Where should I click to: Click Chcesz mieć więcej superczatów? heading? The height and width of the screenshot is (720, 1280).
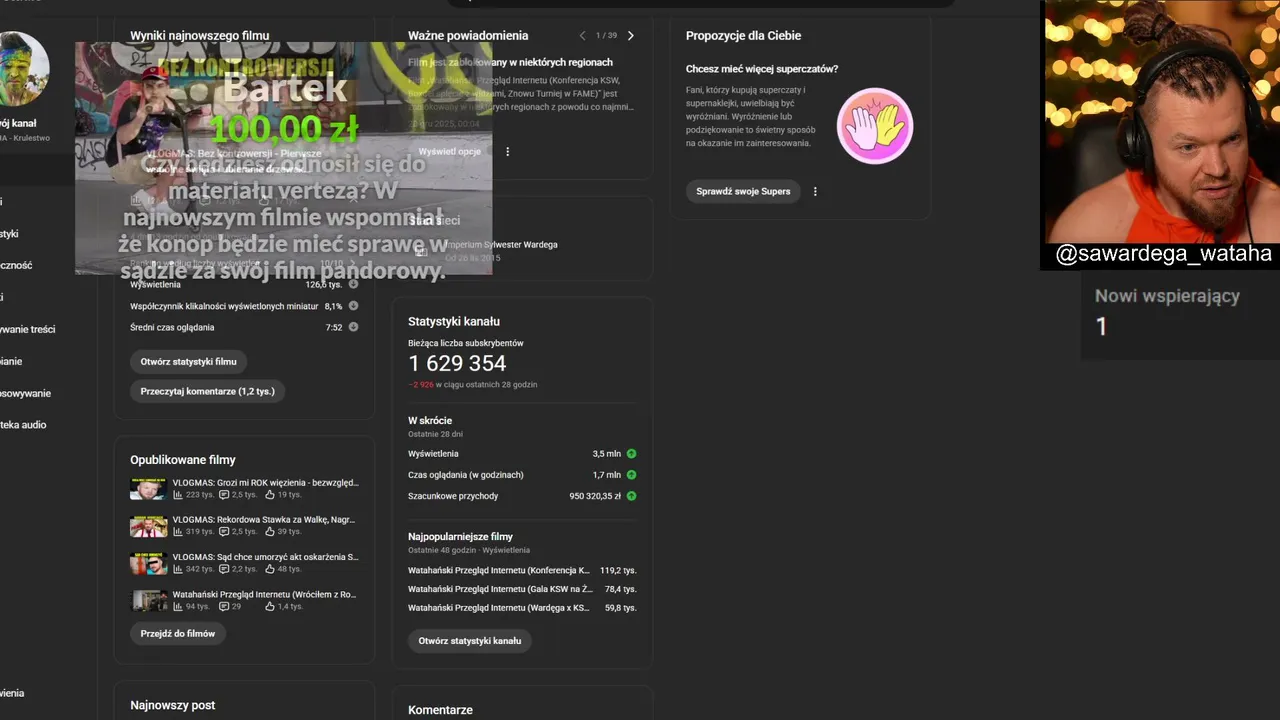762,69
